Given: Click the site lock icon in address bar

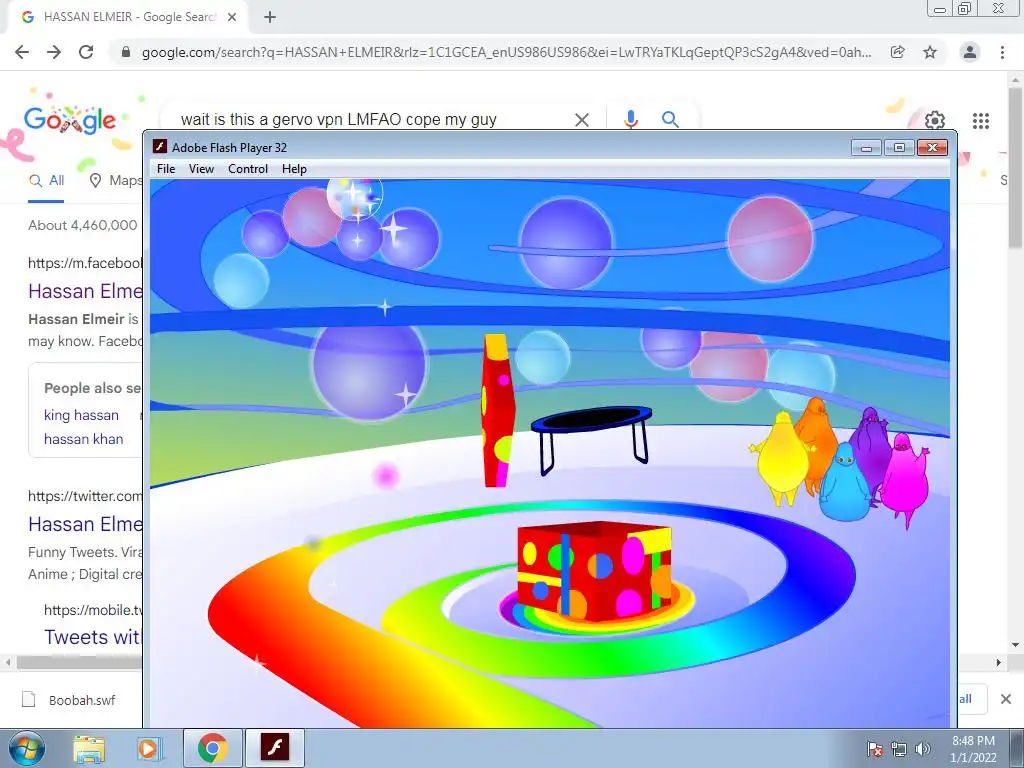Looking at the screenshot, I should tap(126, 52).
